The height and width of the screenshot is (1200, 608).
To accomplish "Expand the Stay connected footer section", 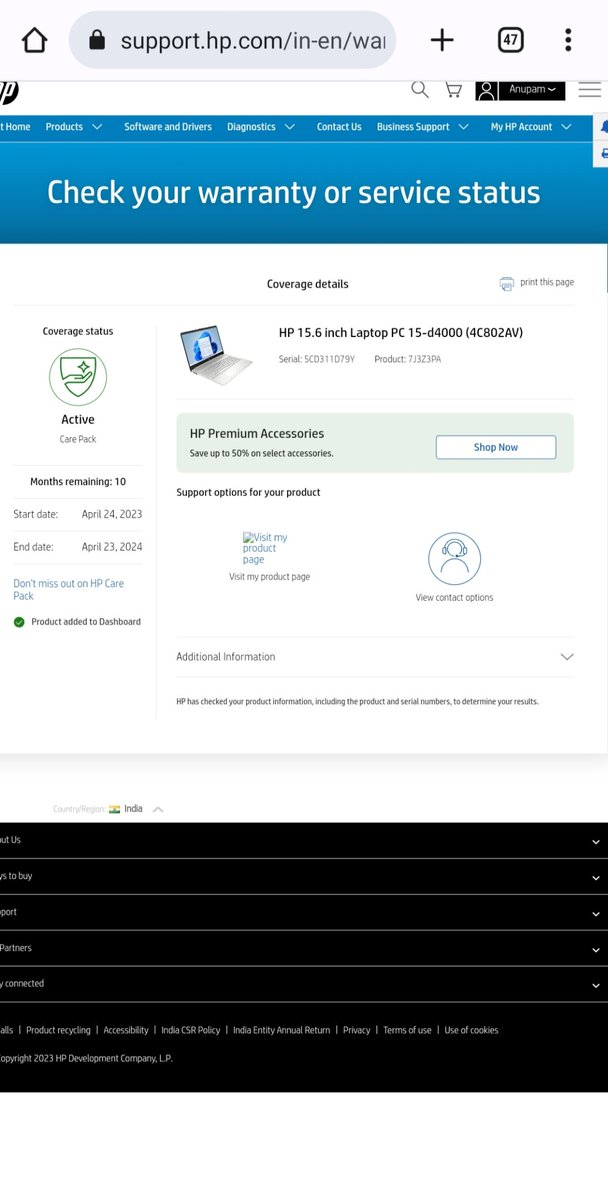I will 304,984.
